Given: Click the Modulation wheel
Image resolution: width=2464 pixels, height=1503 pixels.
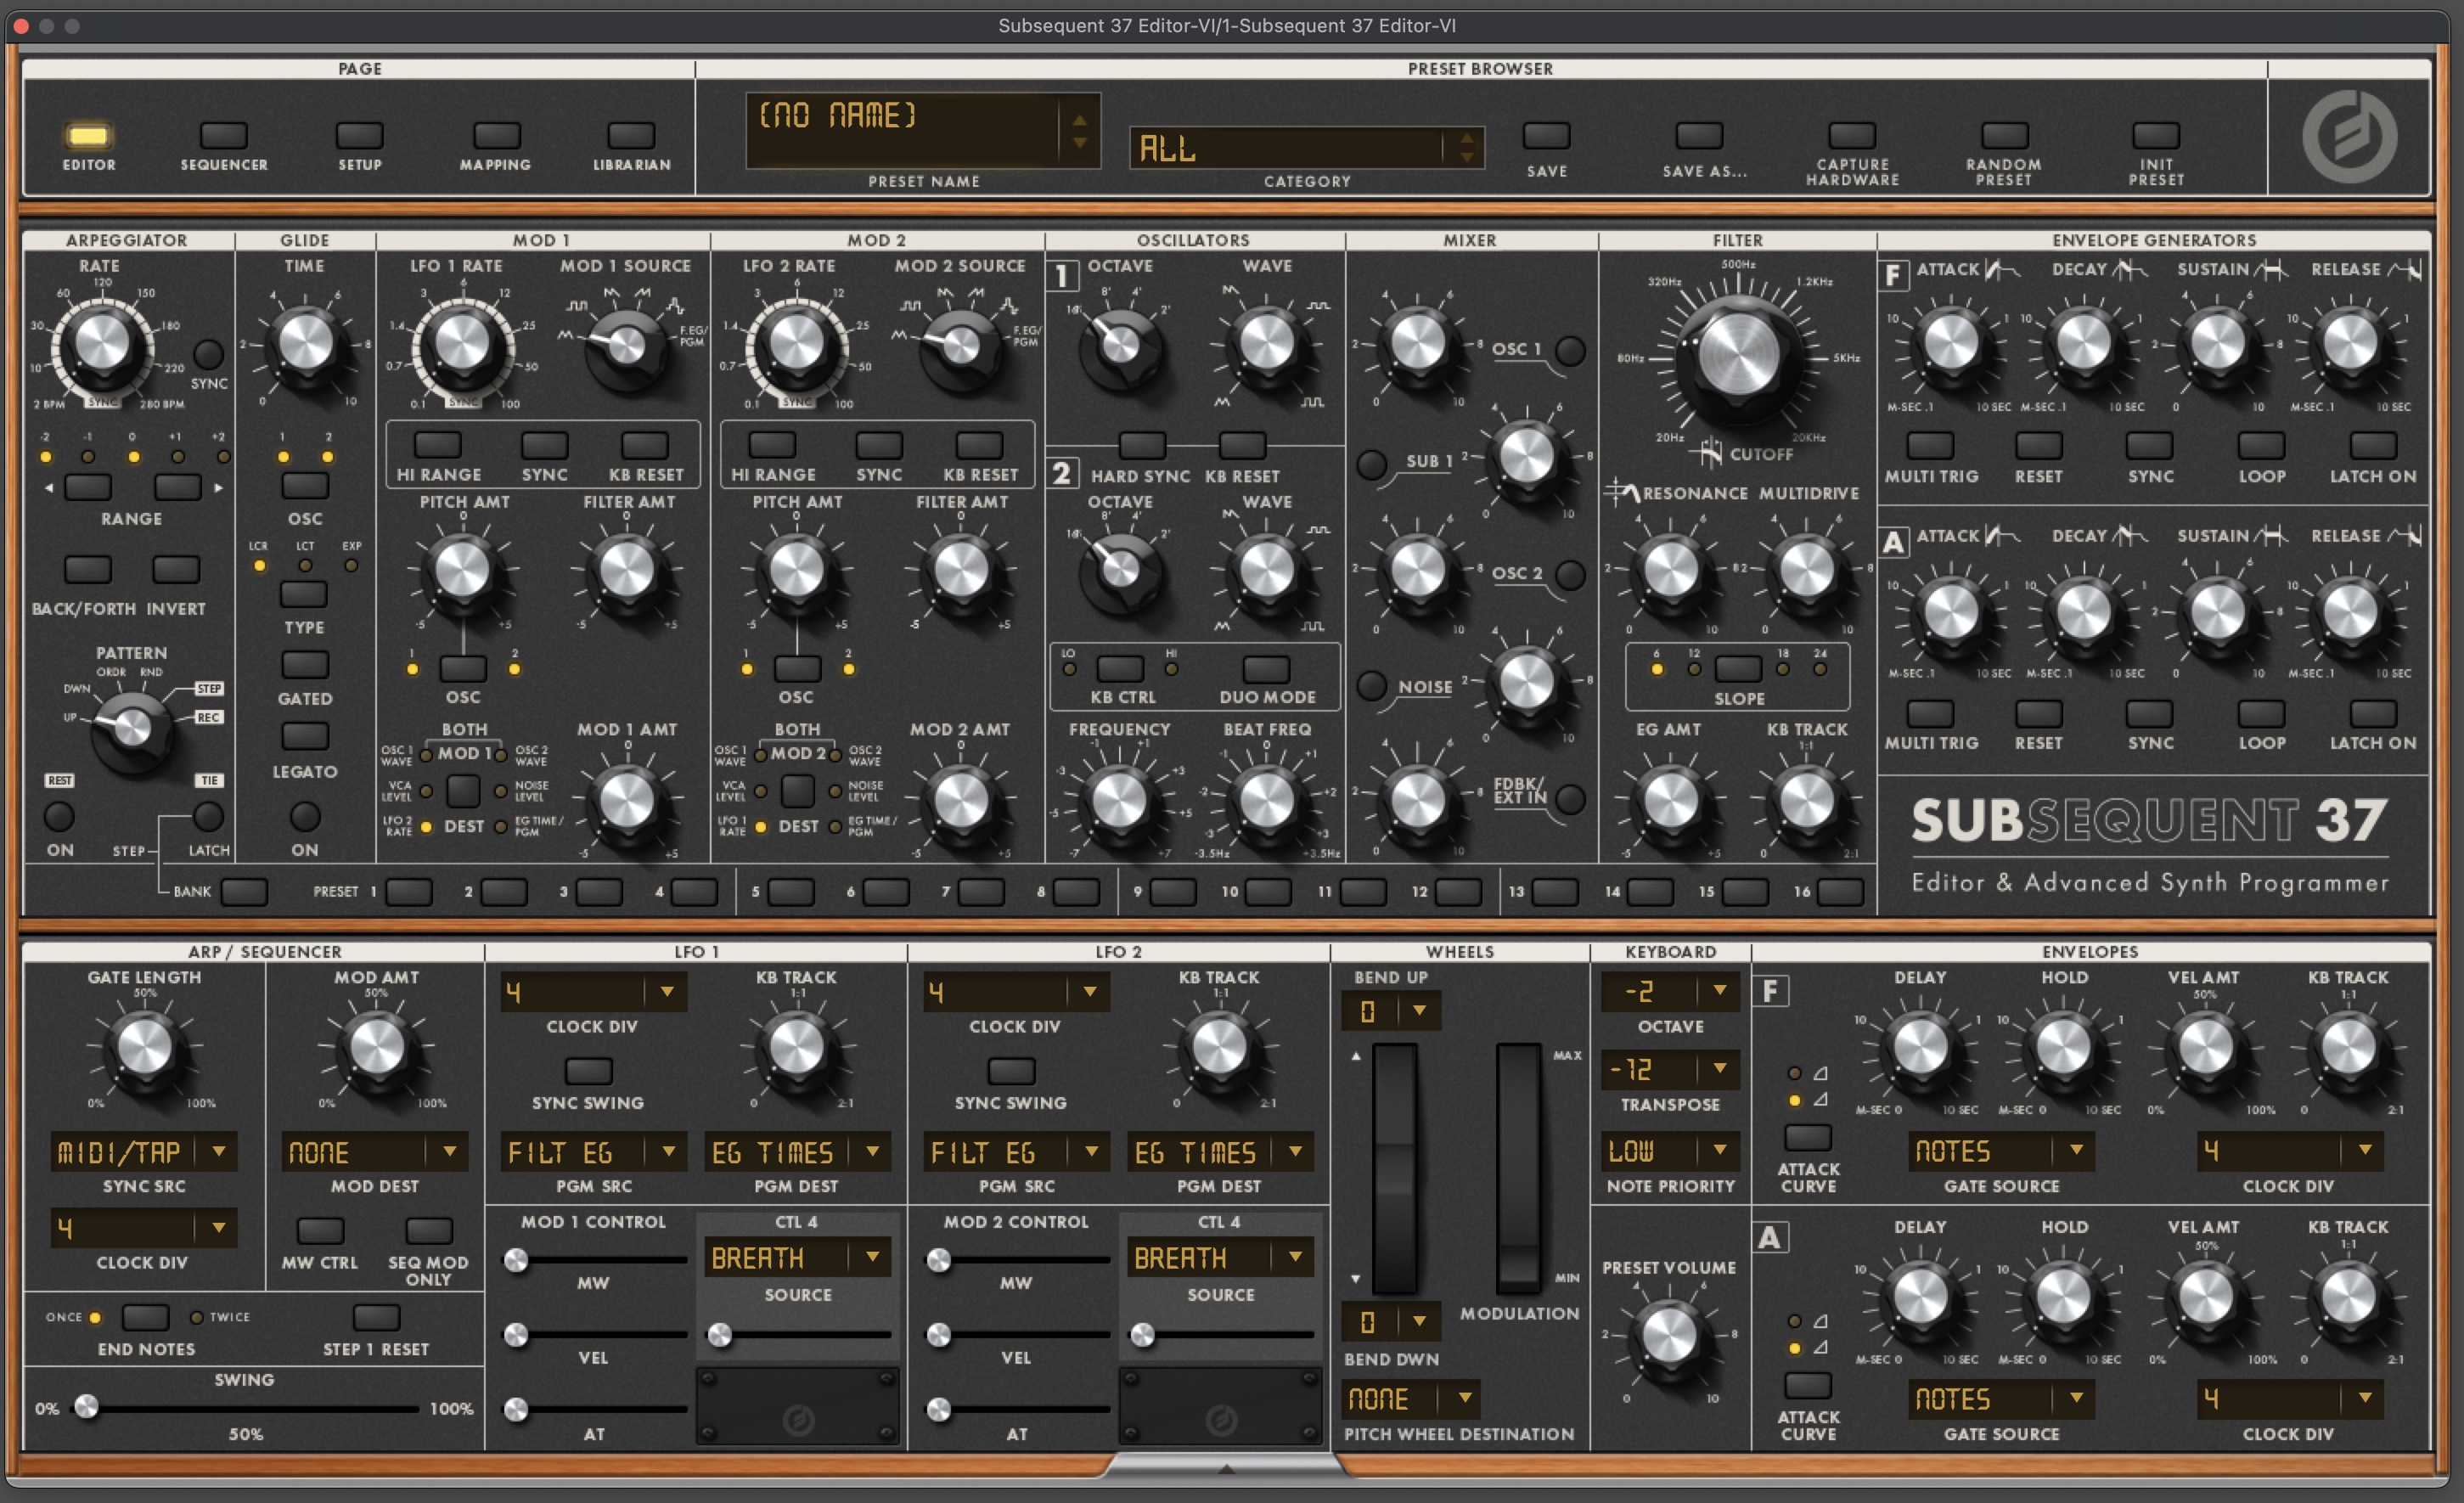Looking at the screenshot, I should [x=1518, y=1168].
